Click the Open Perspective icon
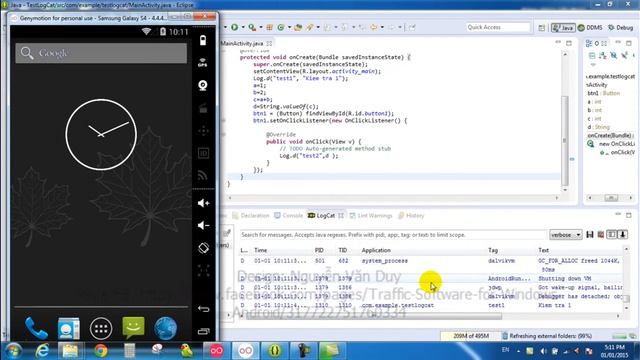The height and width of the screenshot is (360, 640). [542, 28]
